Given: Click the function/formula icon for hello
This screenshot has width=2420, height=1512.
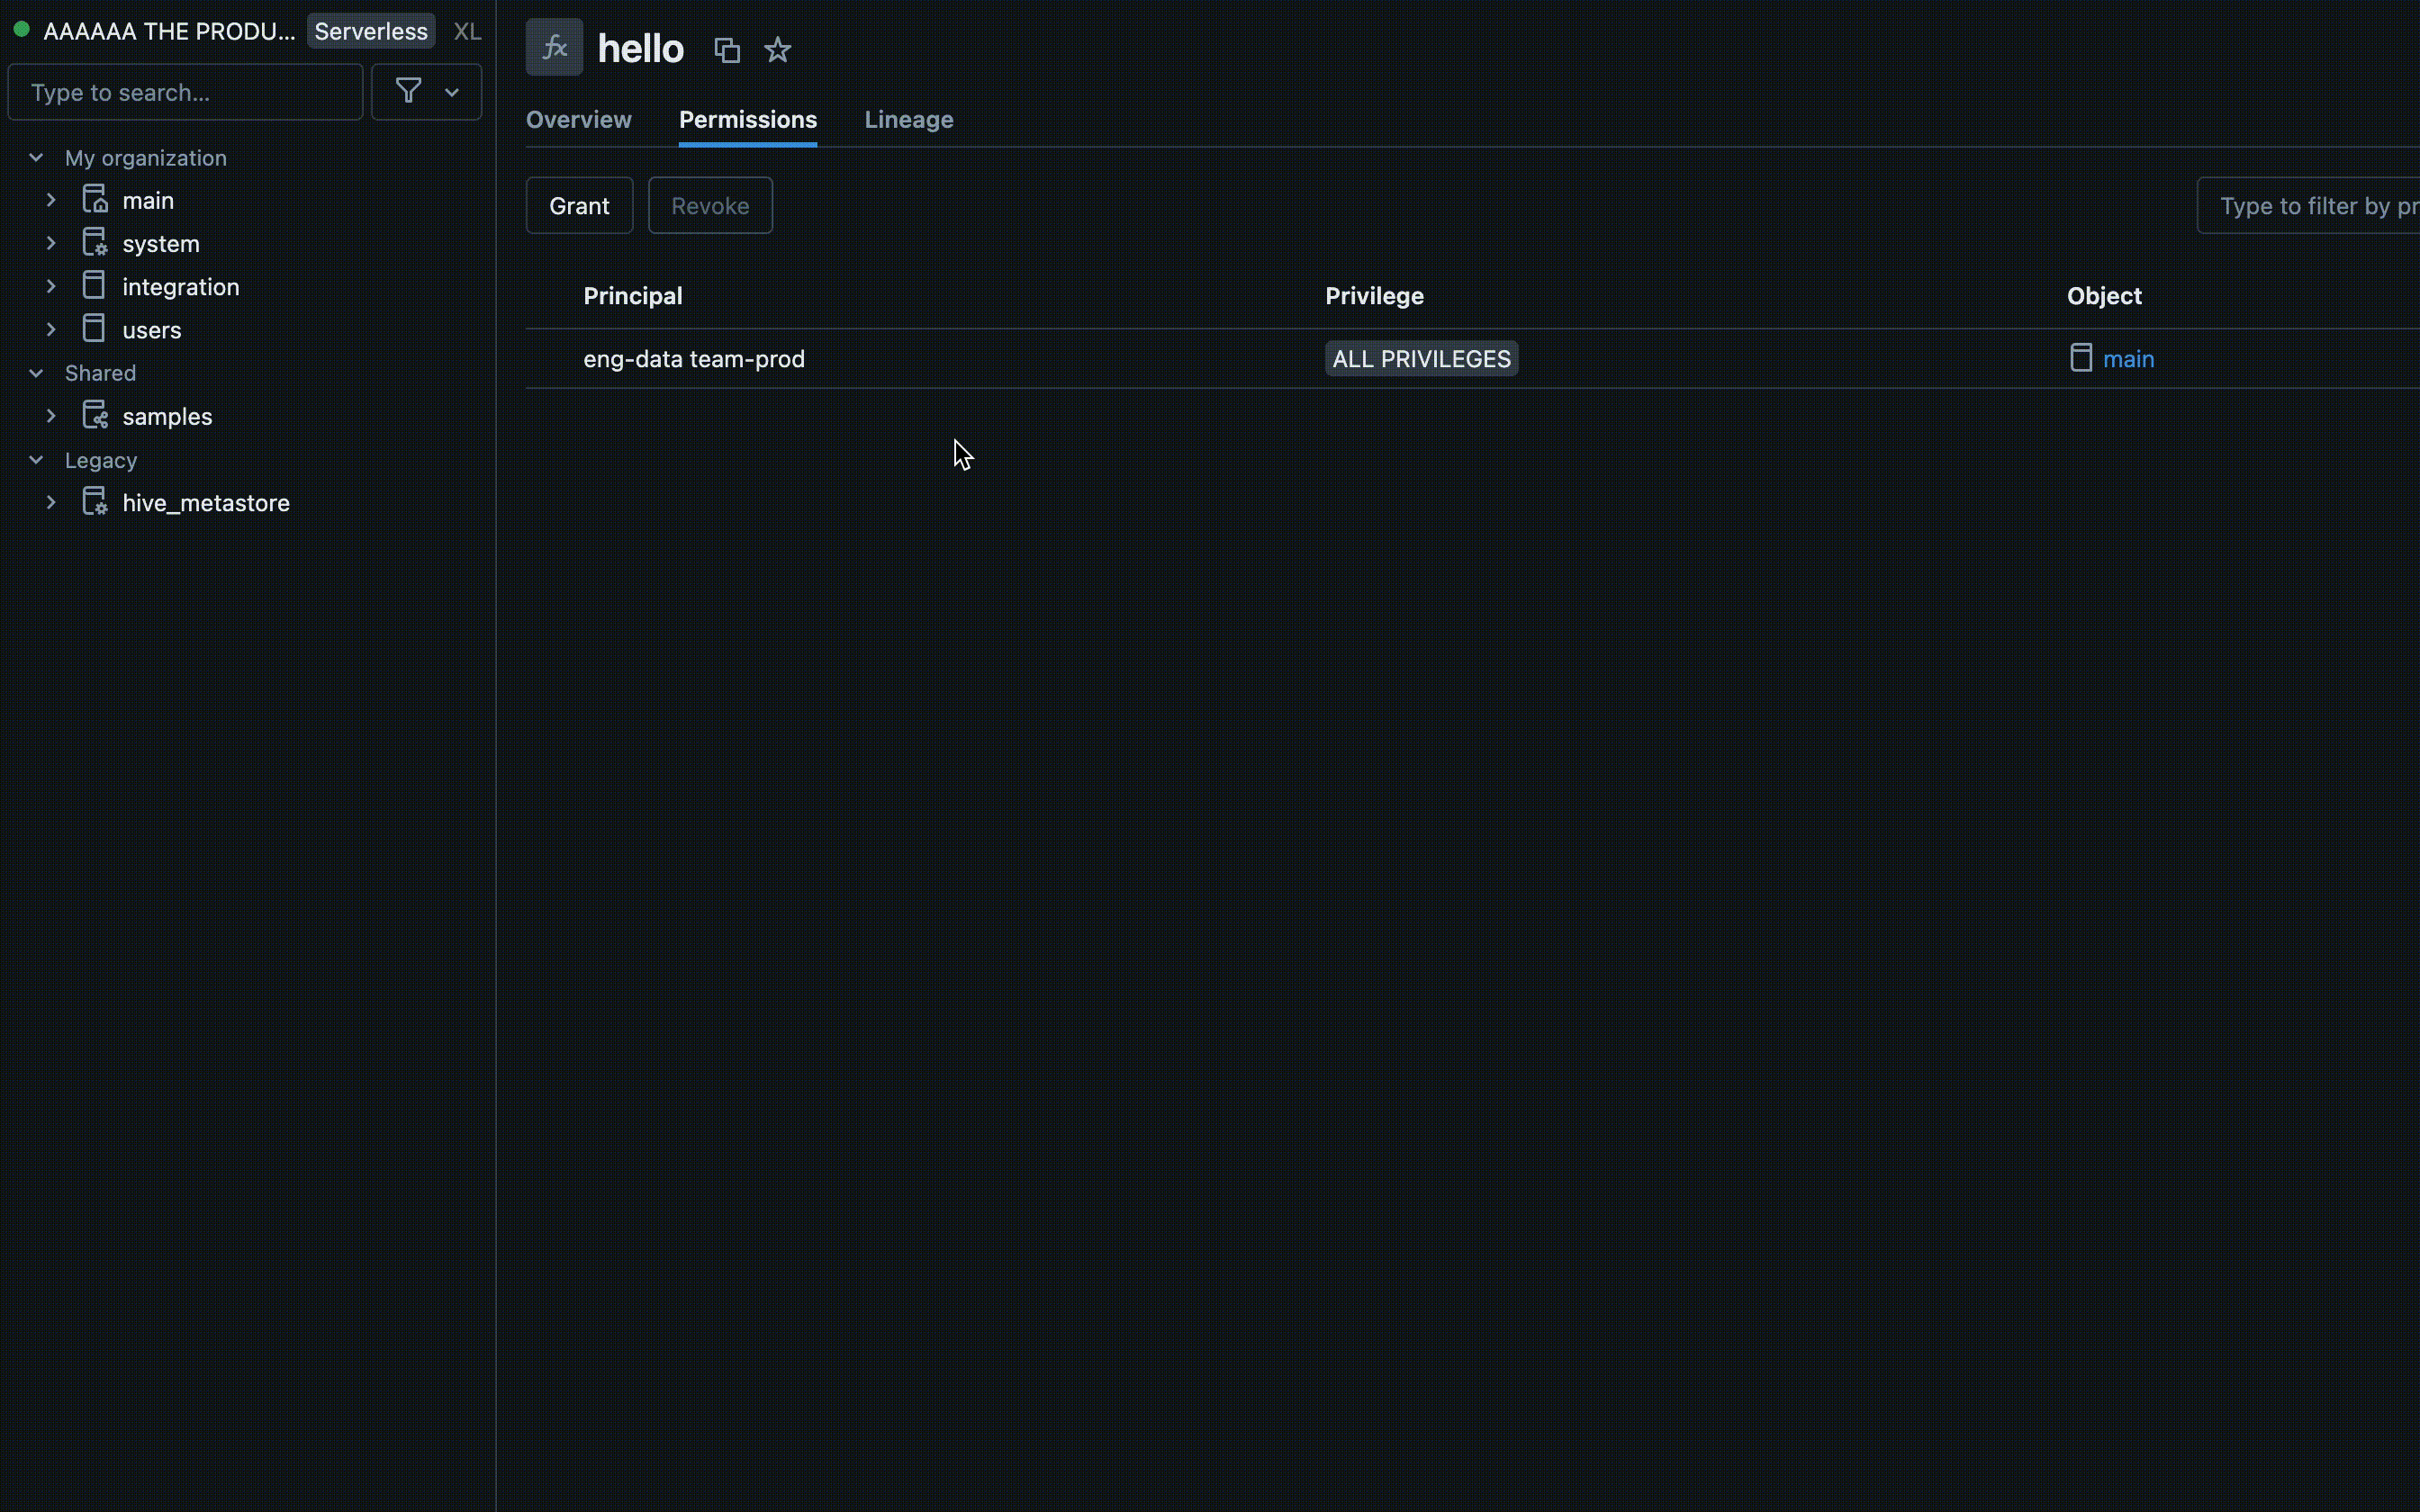Looking at the screenshot, I should (554, 47).
